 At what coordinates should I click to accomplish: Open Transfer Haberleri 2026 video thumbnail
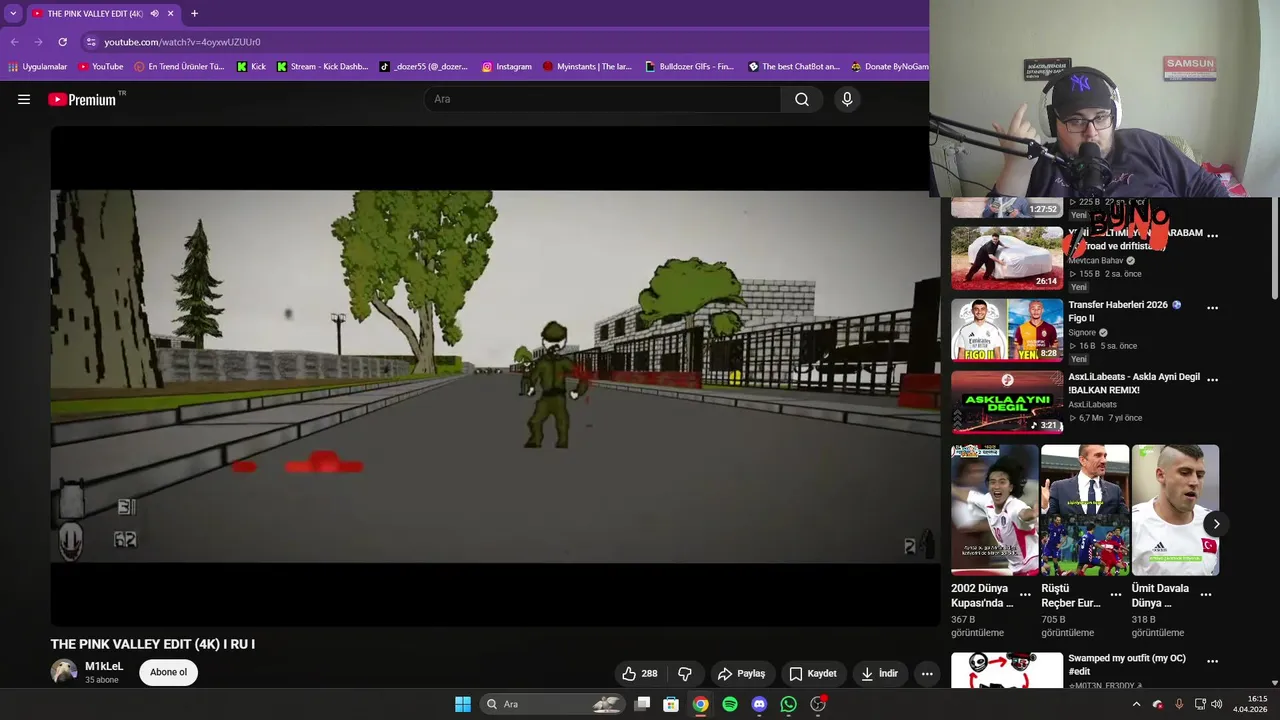1007,330
